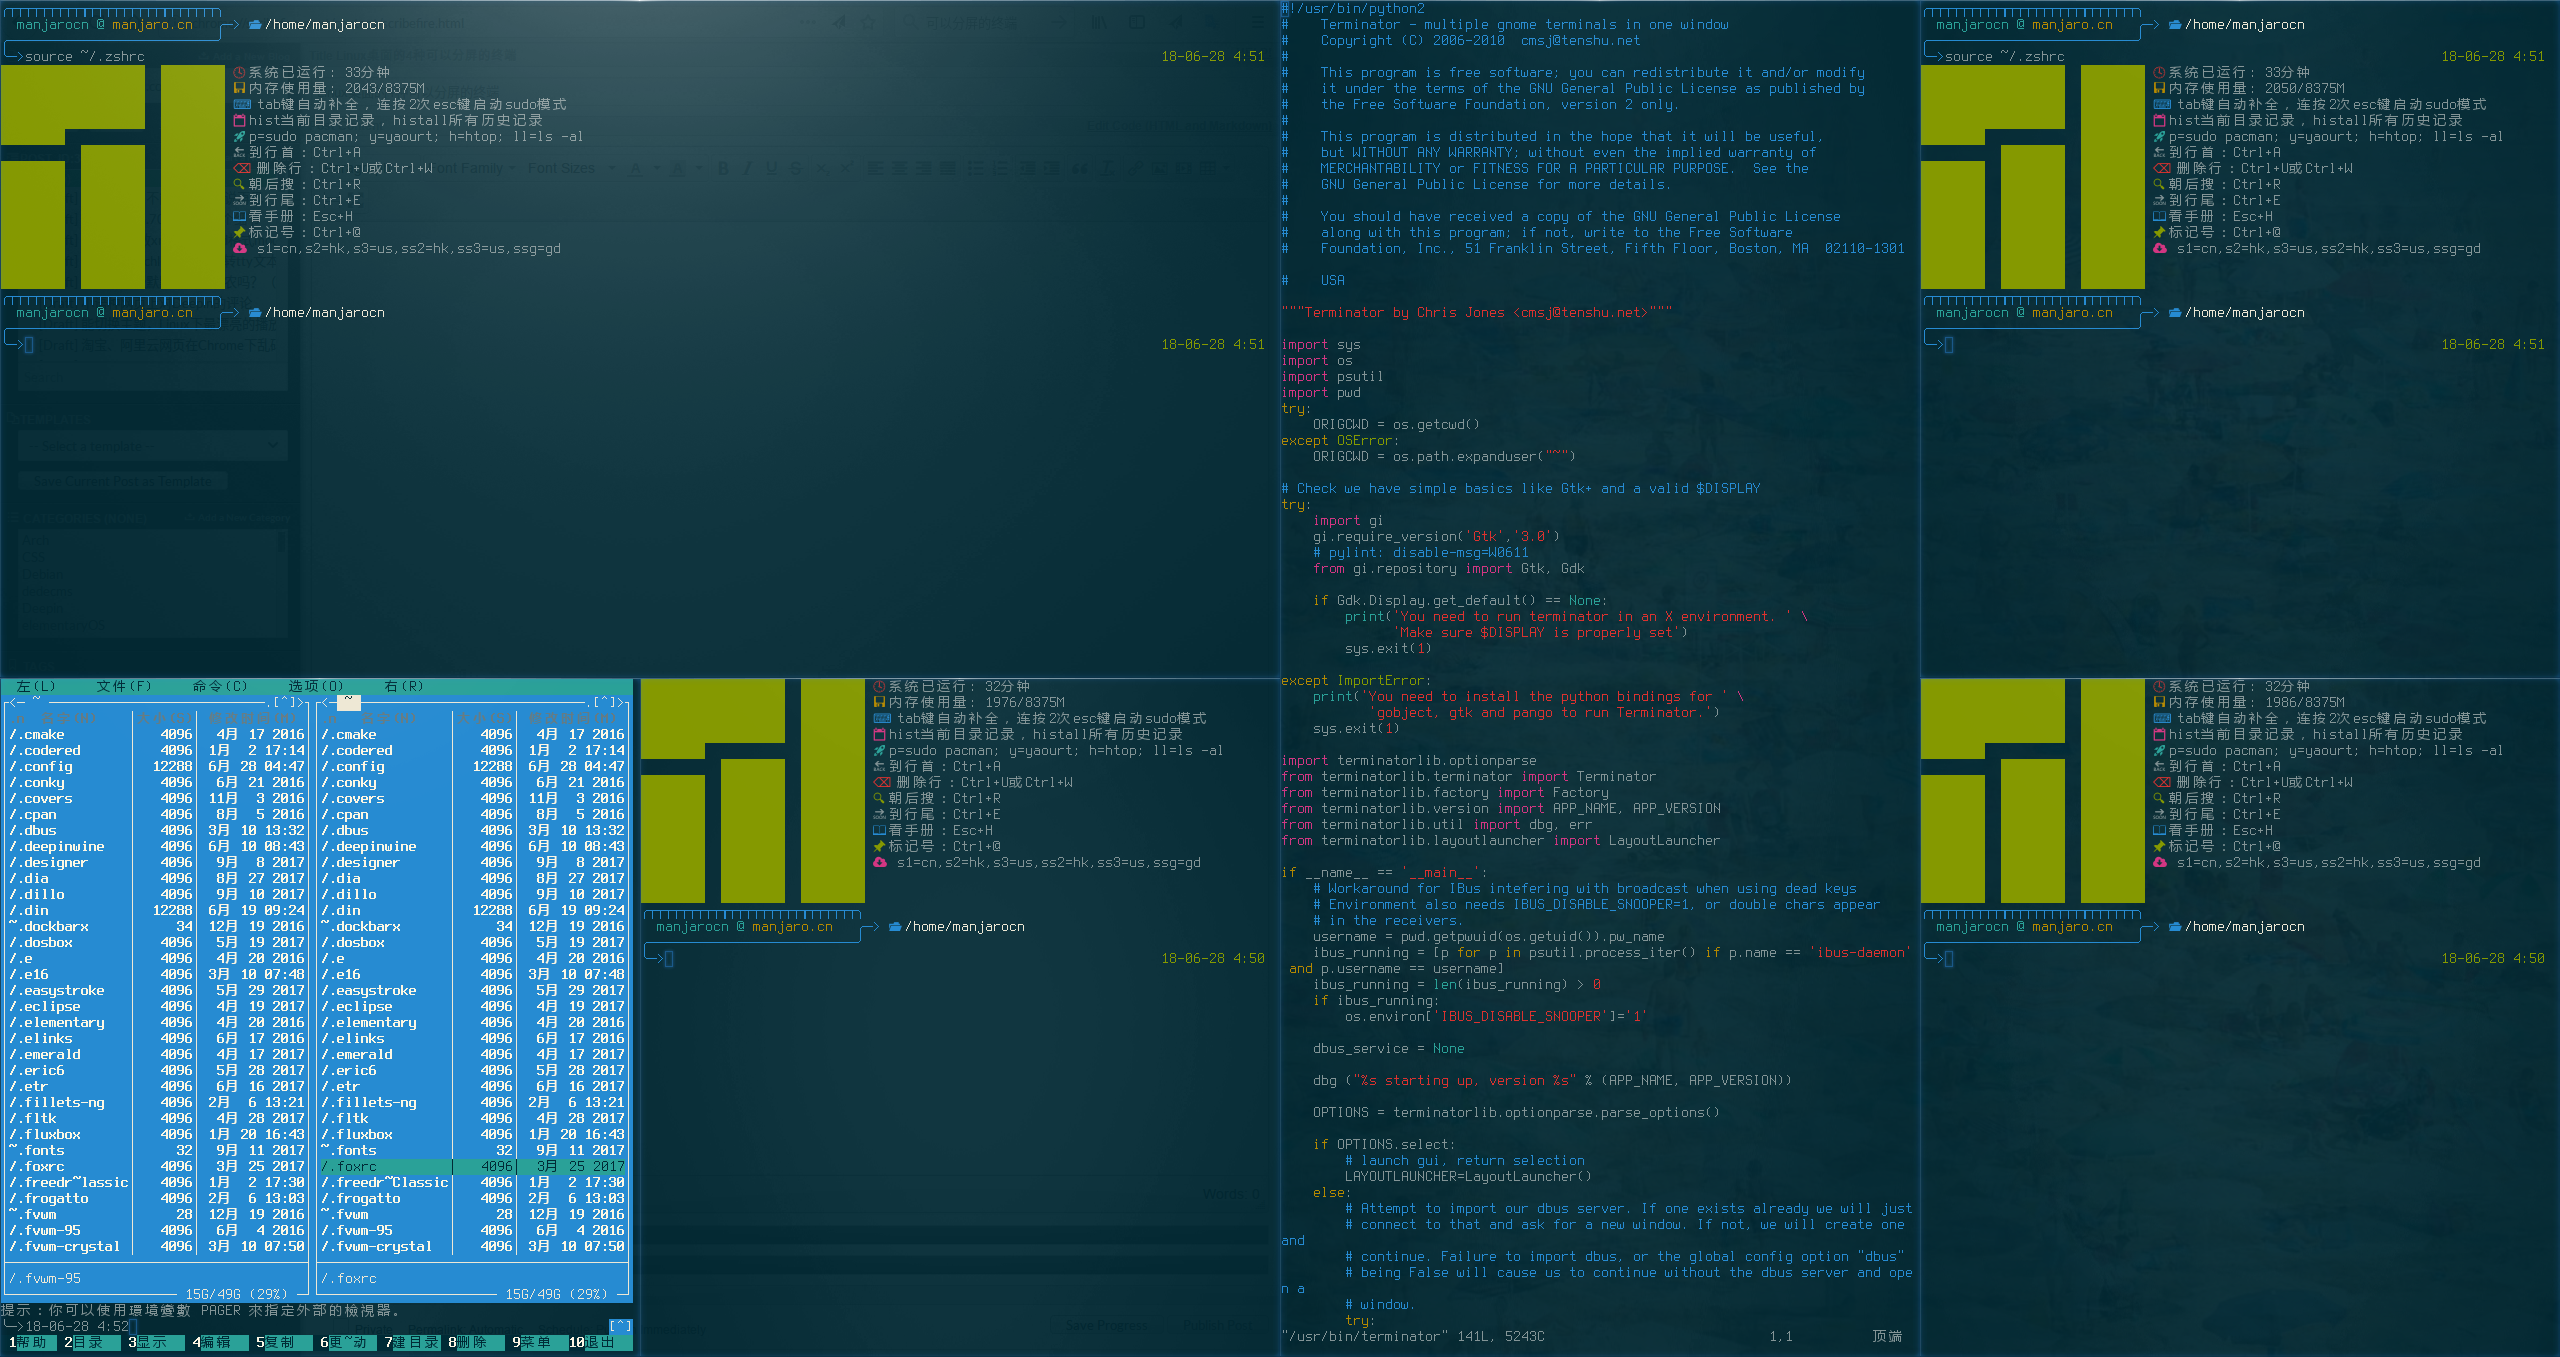Click the vim status line "/usr/bin/terminator" 141L, 5243C

pyautogui.click(x=1413, y=1336)
